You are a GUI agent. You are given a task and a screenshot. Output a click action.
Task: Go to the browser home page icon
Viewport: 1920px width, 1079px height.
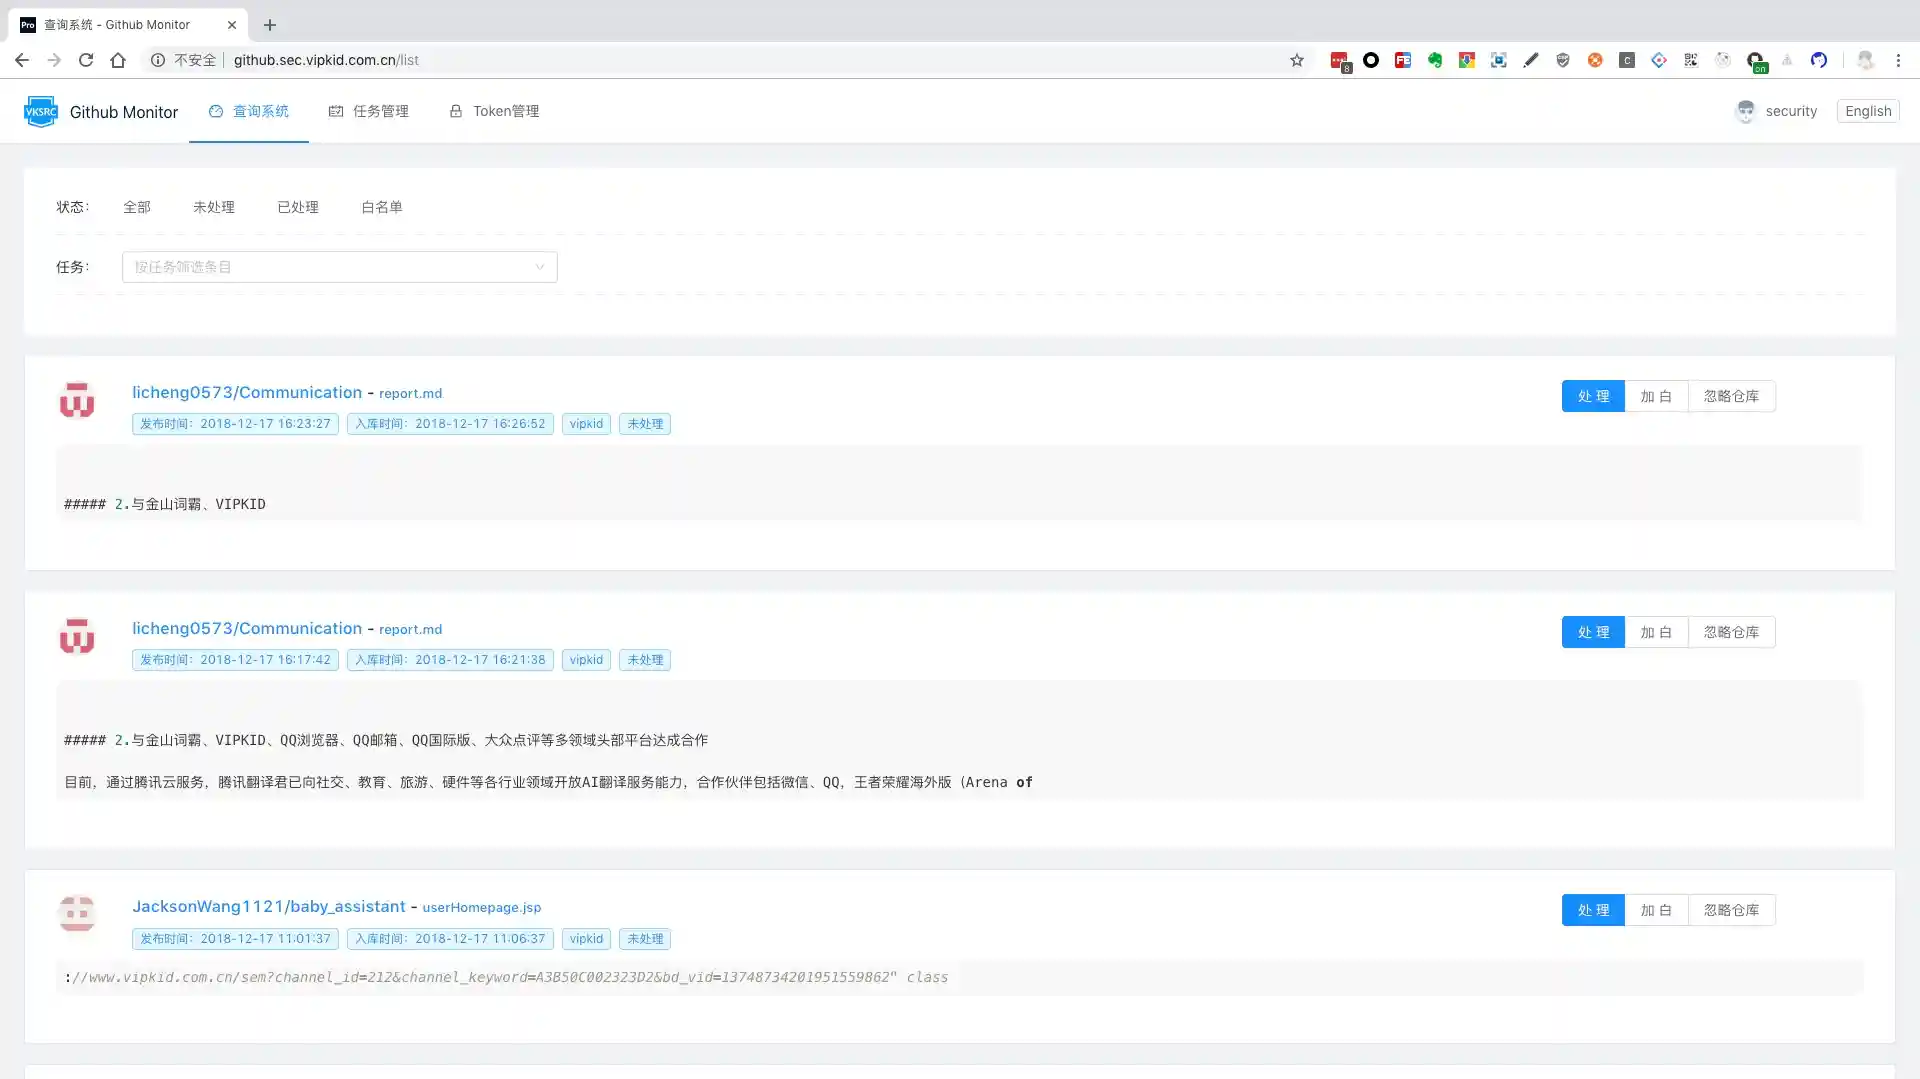coord(118,60)
